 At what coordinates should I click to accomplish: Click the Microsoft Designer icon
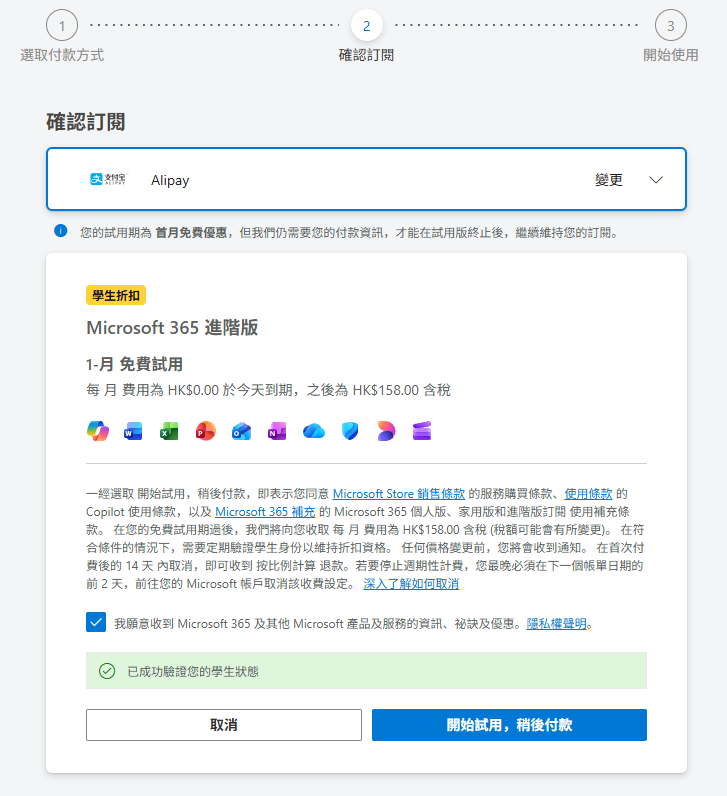385,431
